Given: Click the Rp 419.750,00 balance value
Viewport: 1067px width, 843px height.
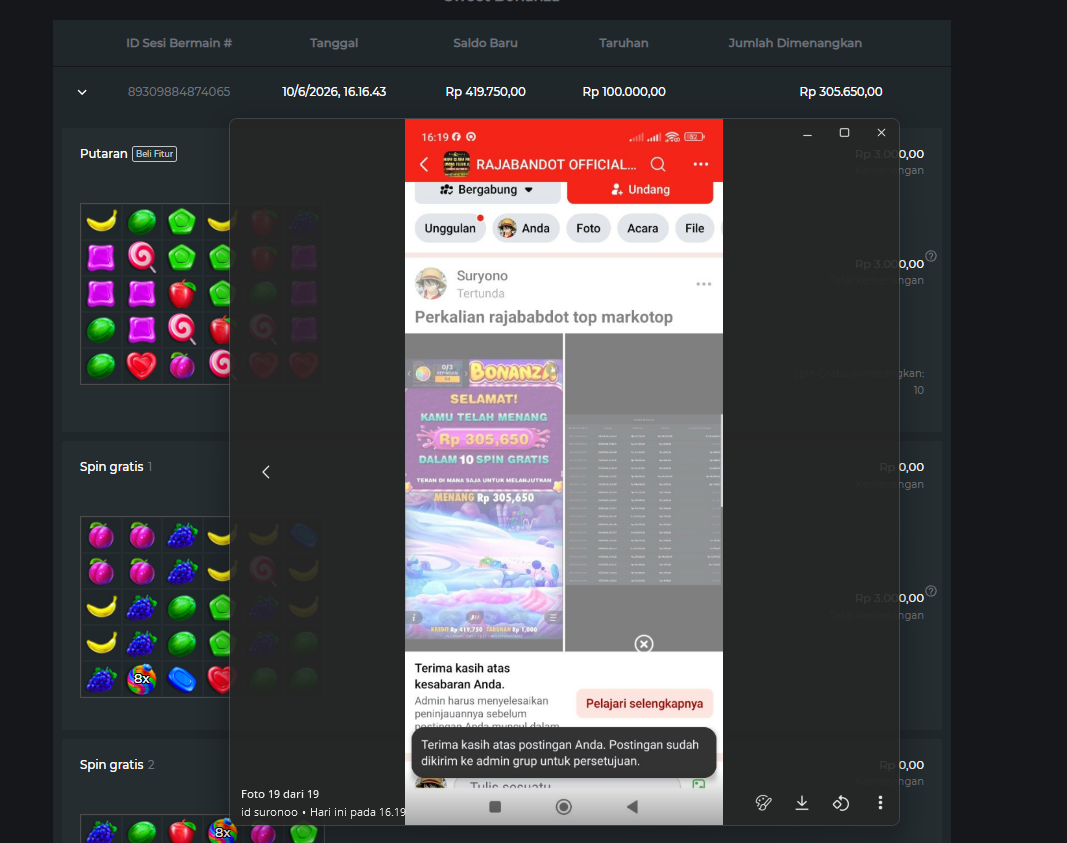Looking at the screenshot, I should click(x=485, y=92).
